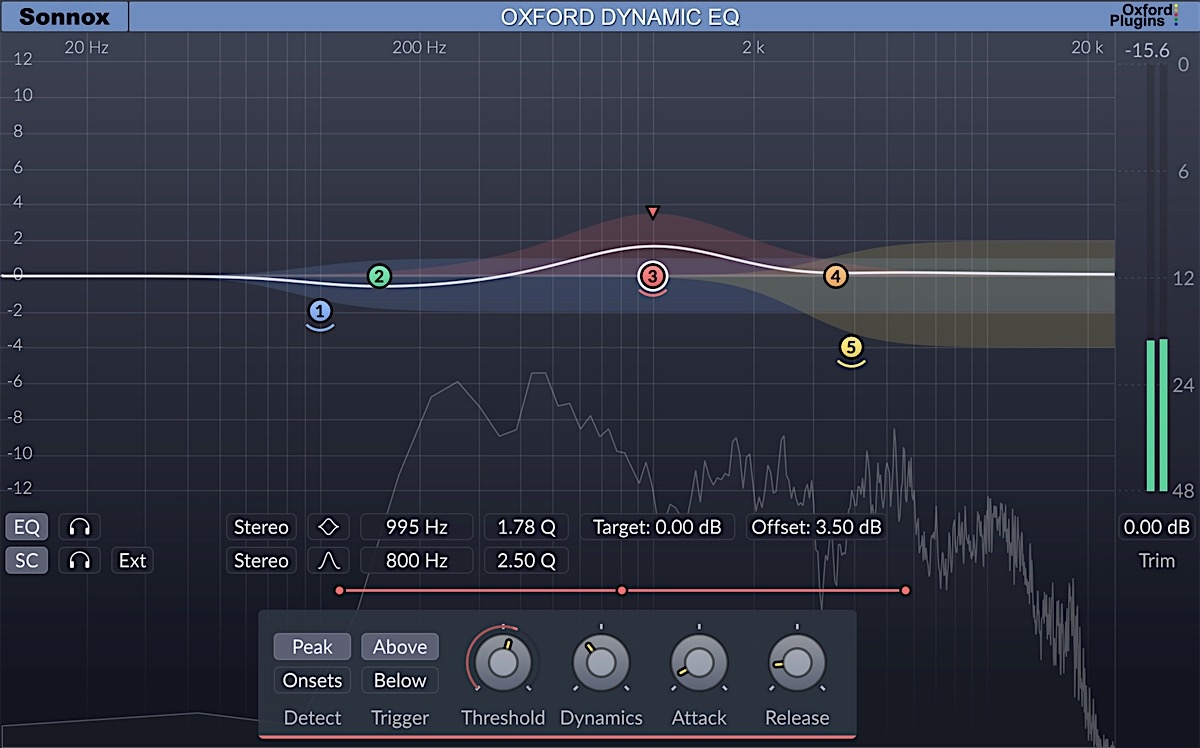The image size is (1200, 748).
Task: Select EQ band node 4
Action: click(836, 276)
